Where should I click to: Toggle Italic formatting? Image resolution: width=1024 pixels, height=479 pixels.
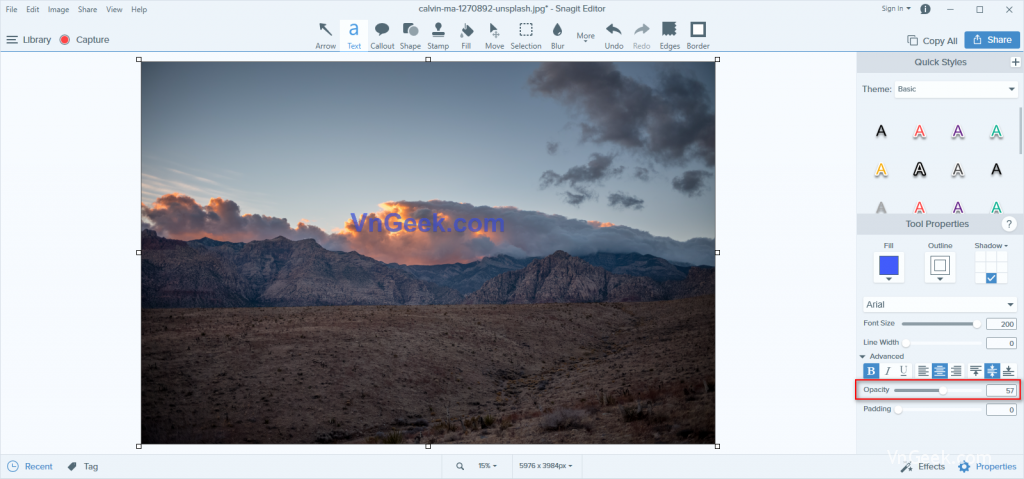pyautogui.click(x=888, y=371)
